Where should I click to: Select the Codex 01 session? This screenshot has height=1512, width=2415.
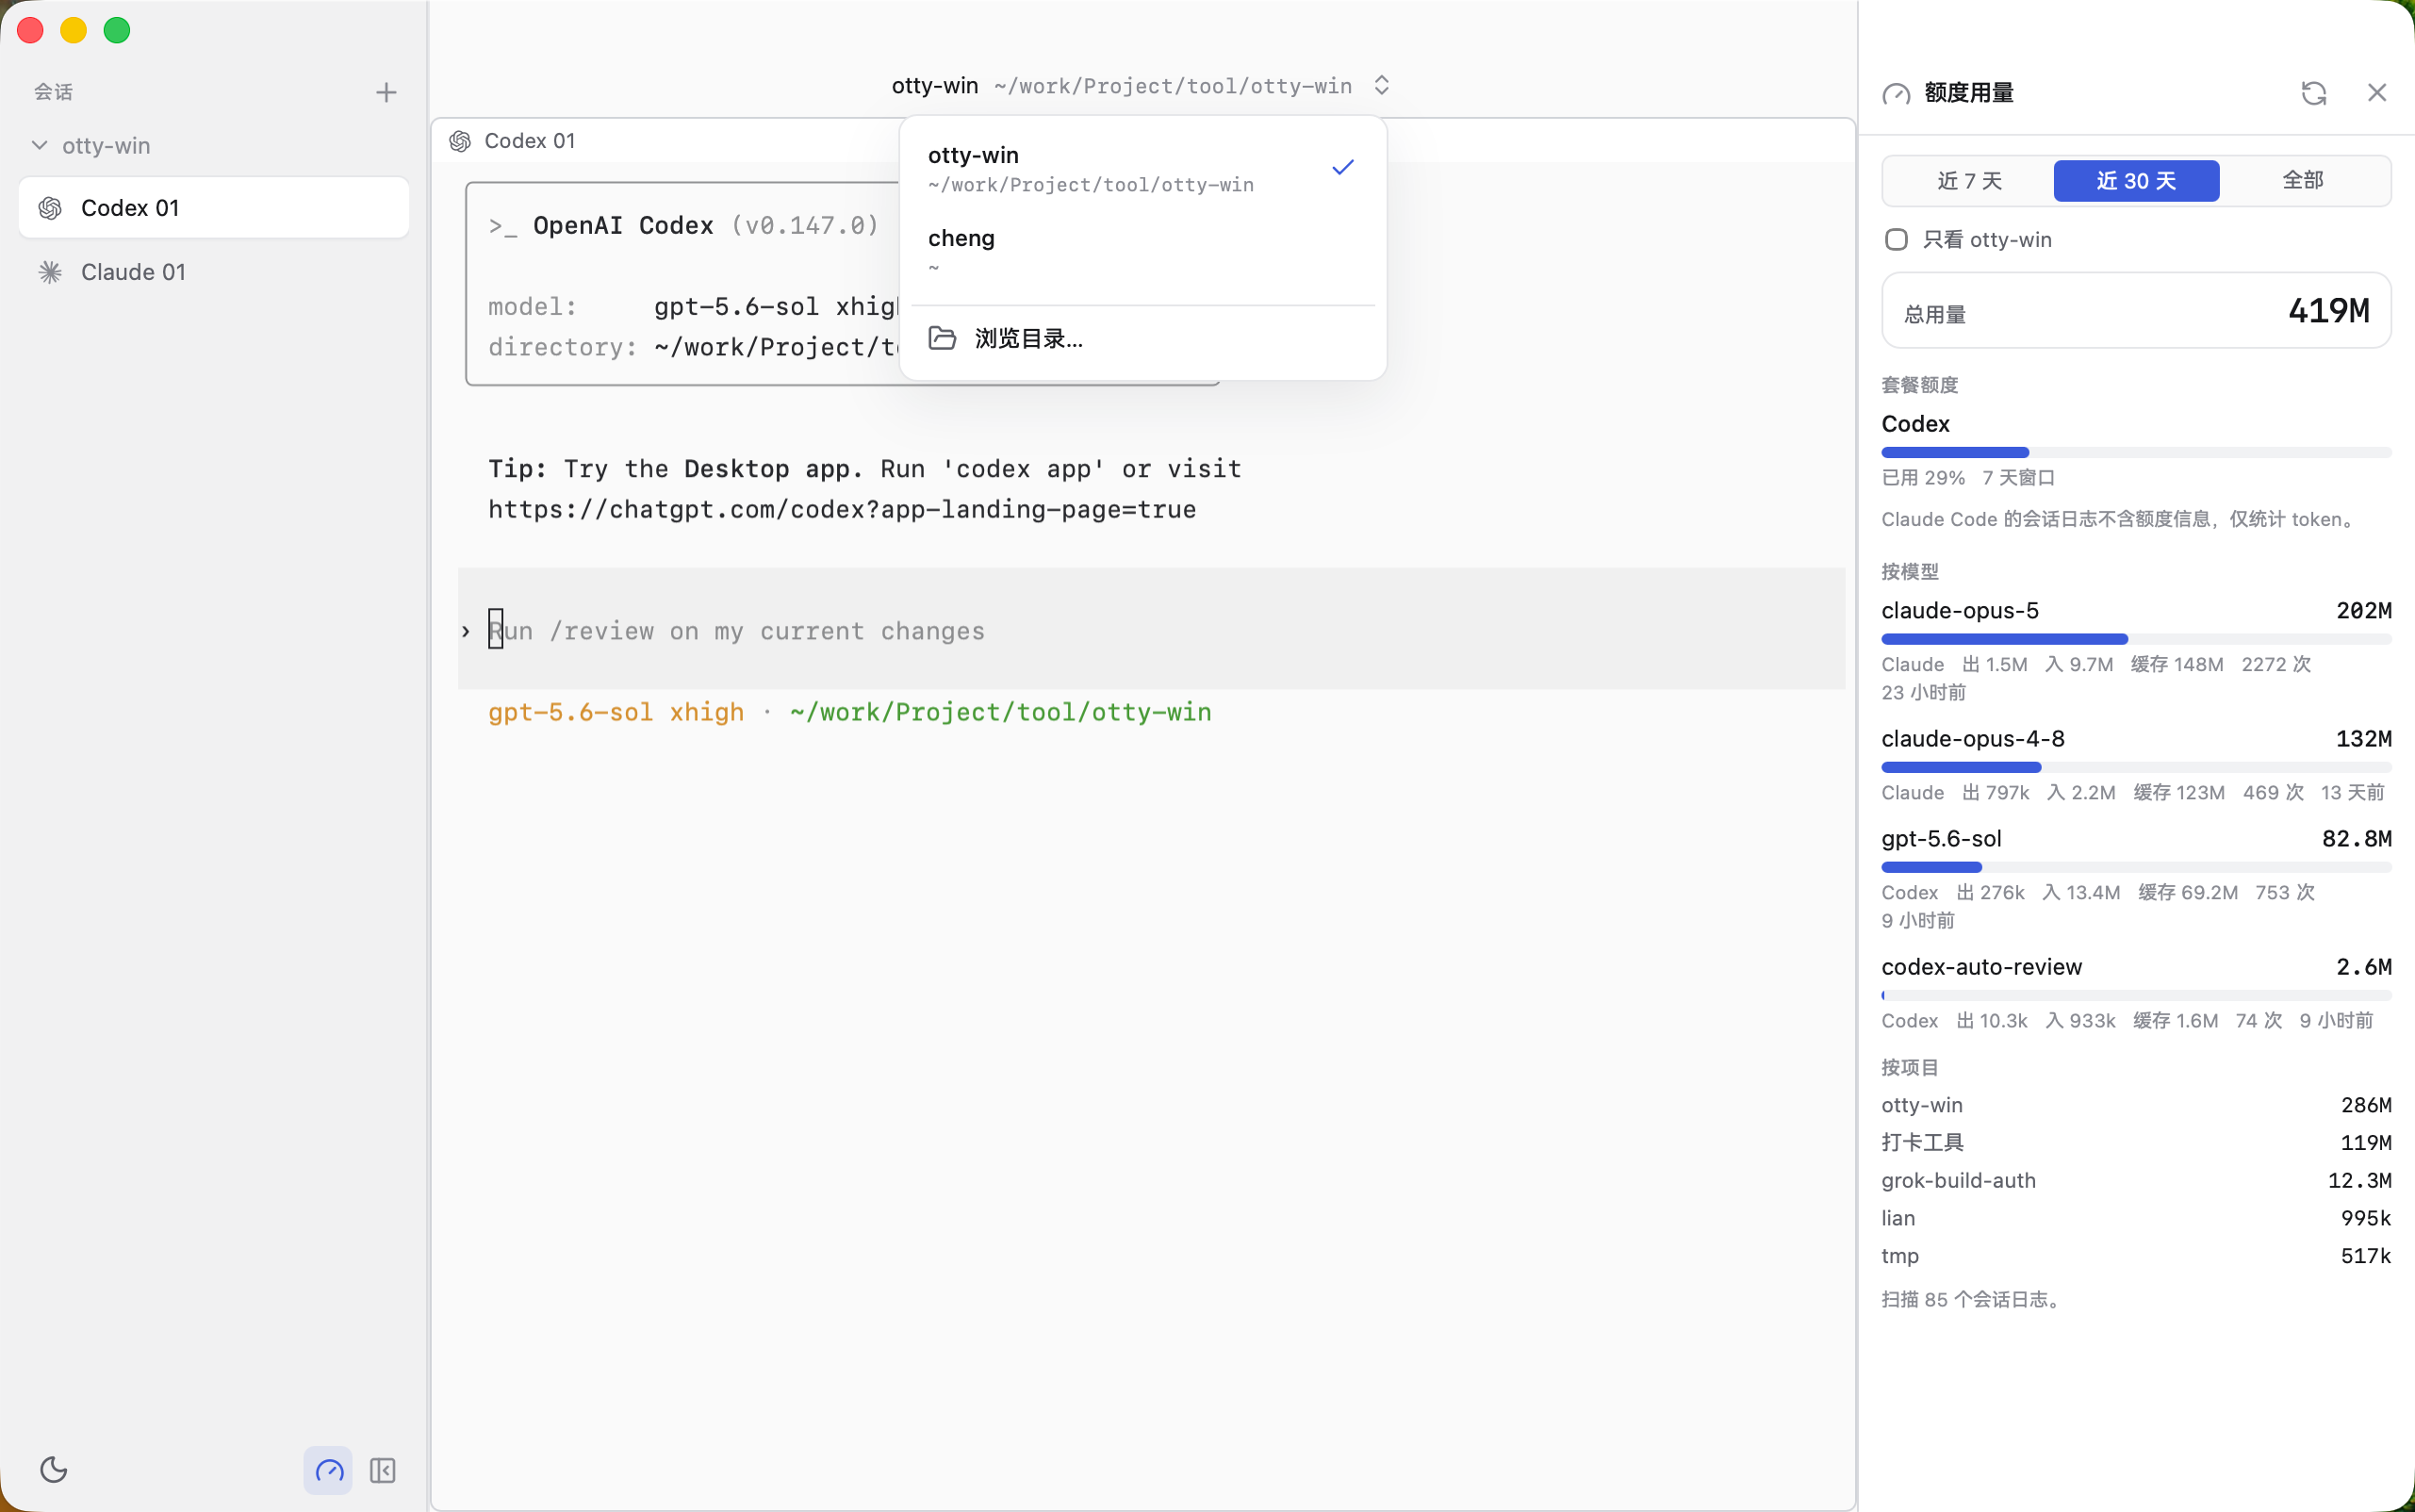point(214,208)
